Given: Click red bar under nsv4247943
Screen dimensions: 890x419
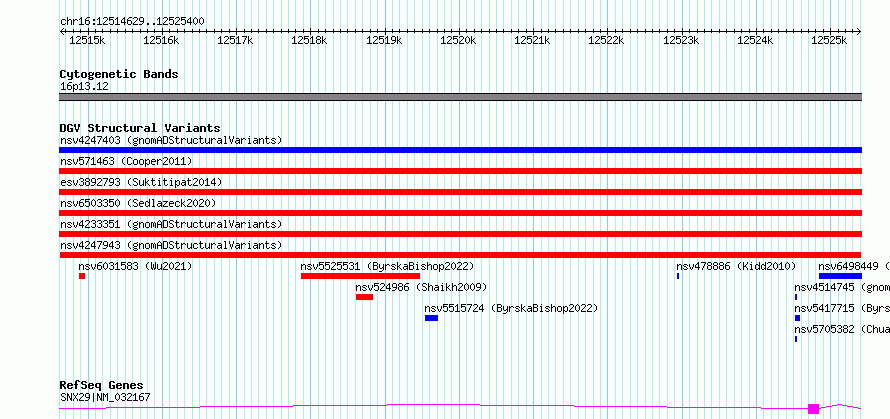Looking at the screenshot, I should pyautogui.click(x=460, y=255).
